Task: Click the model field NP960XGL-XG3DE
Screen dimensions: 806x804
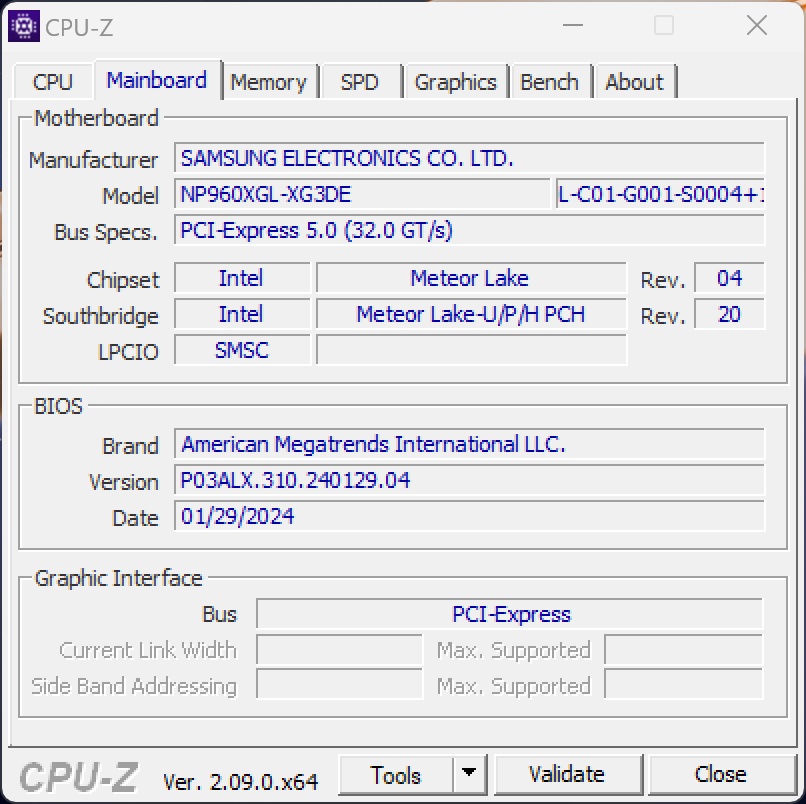Action: (x=362, y=194)
